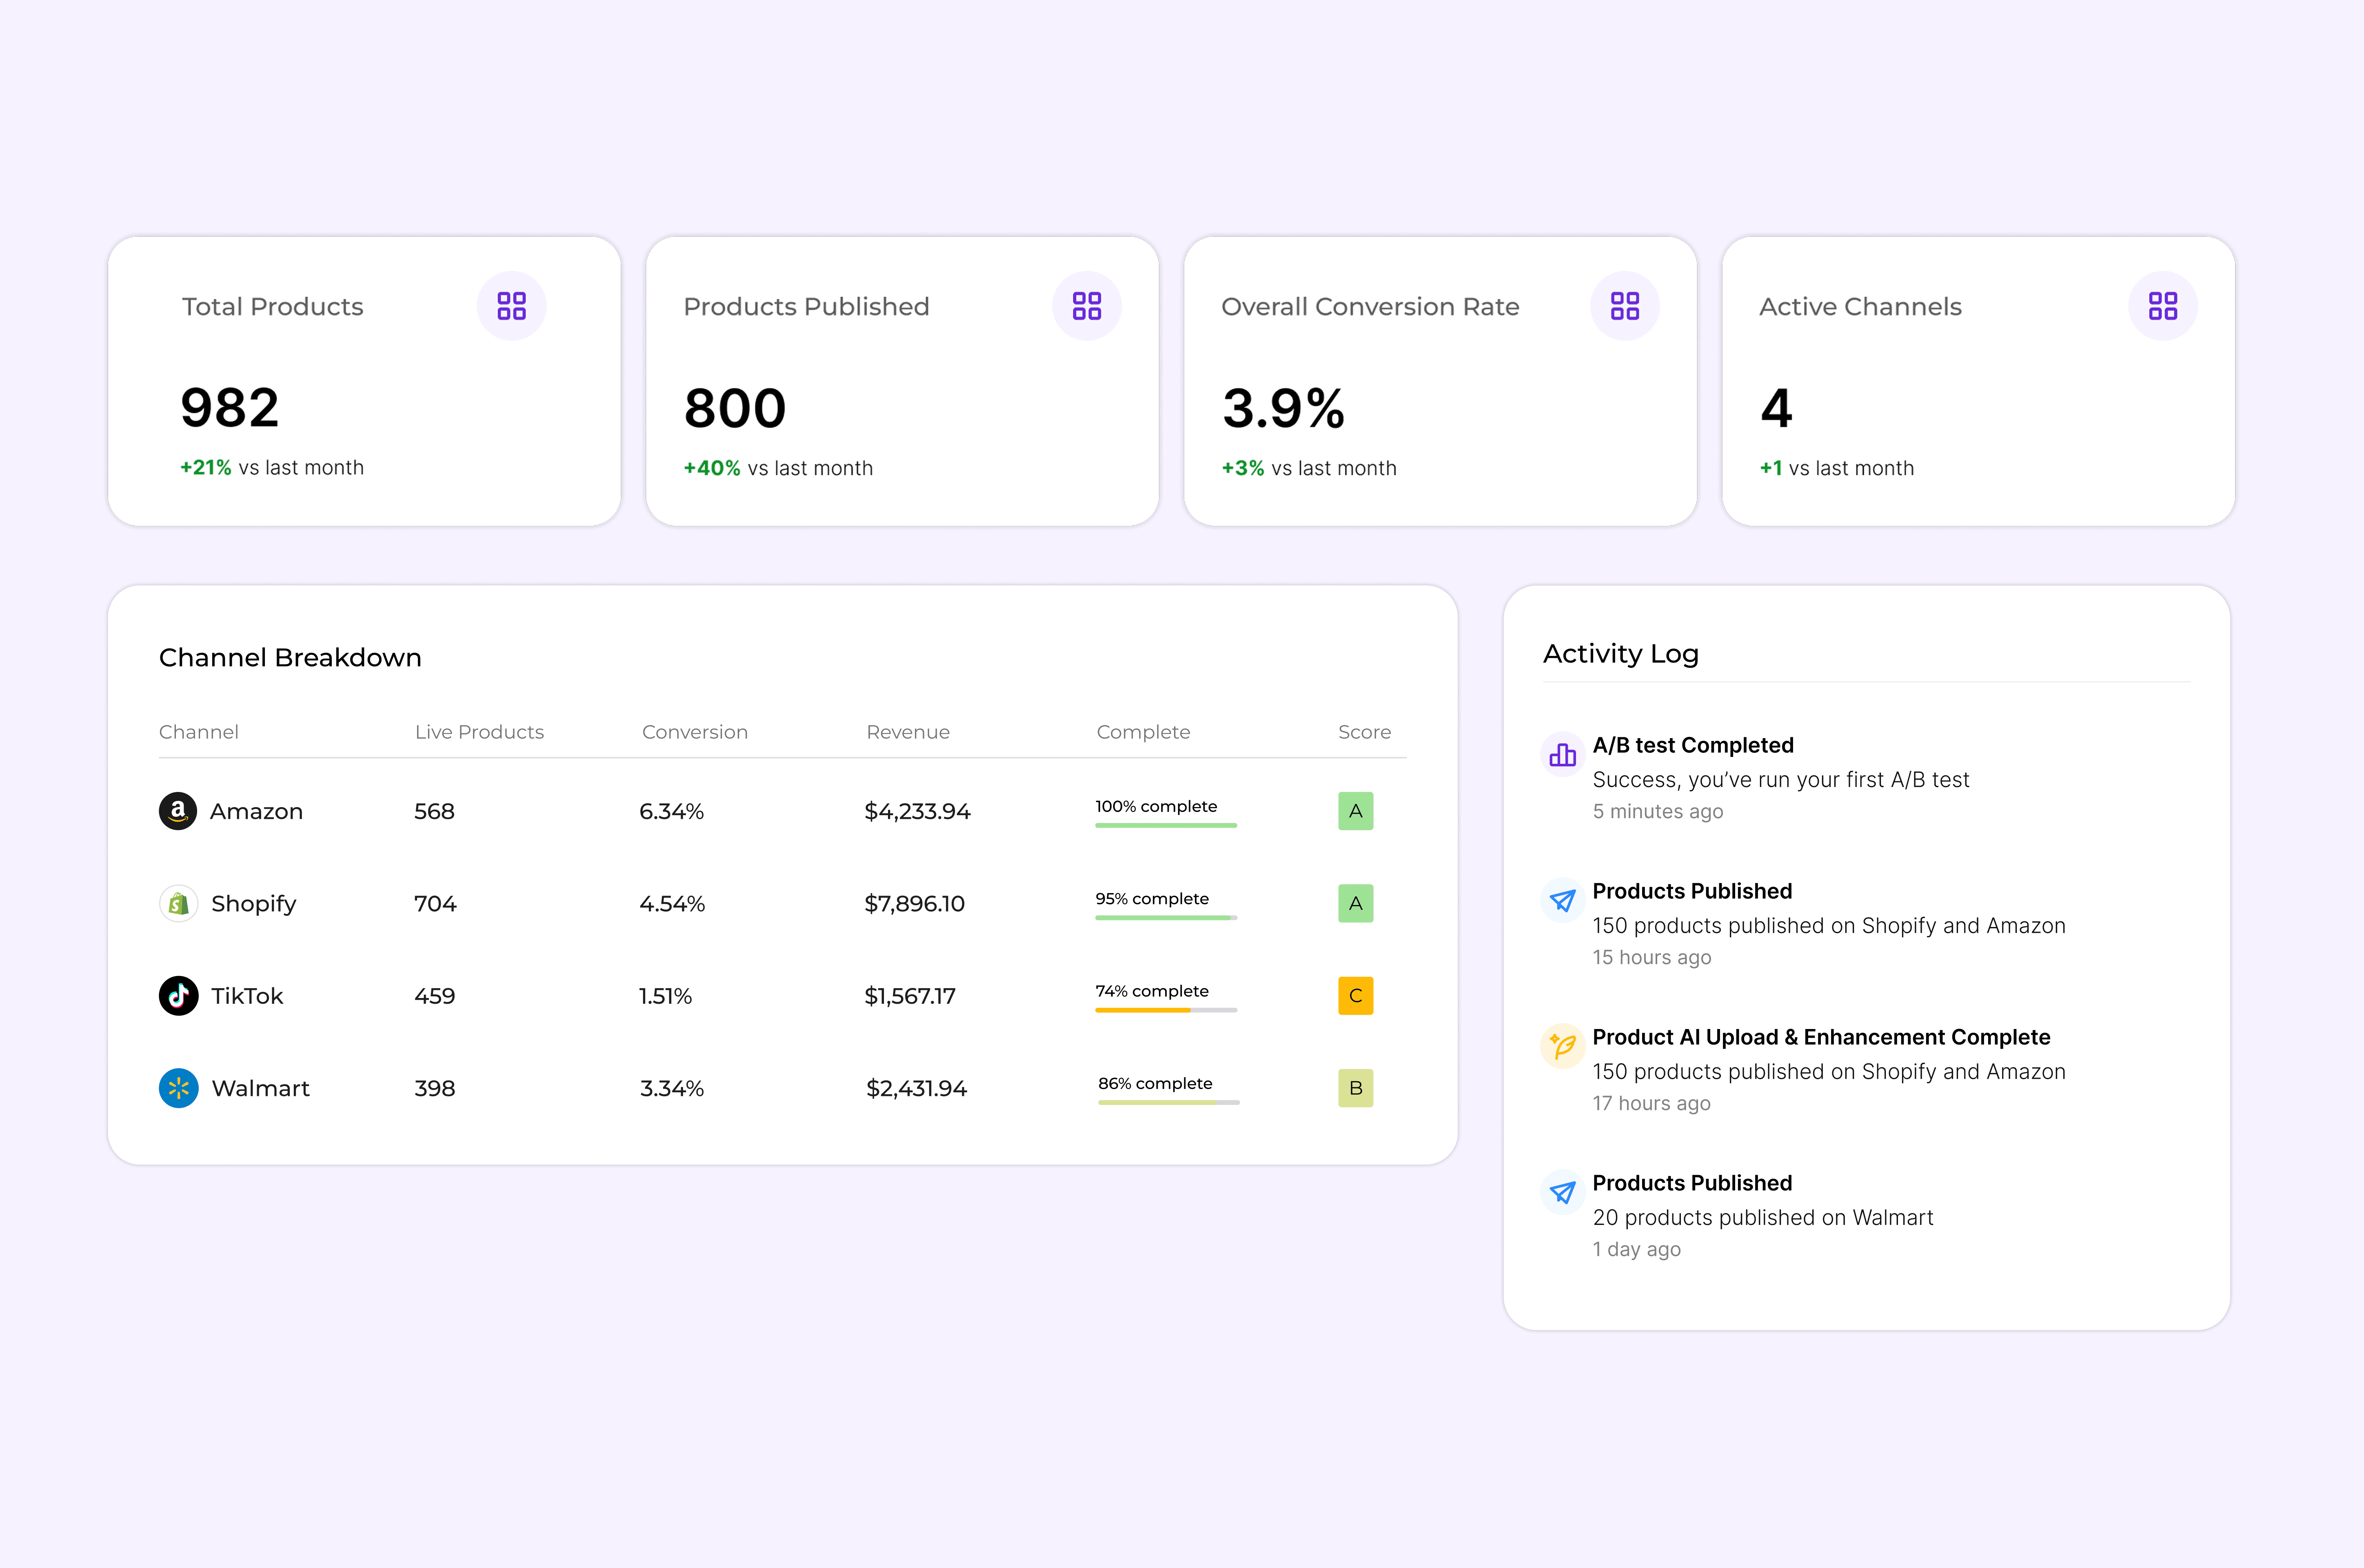The width and height of the screenshot is (2364, 1568).
Task: Click the Amazon logo icon
Action: tap(178, 811)
